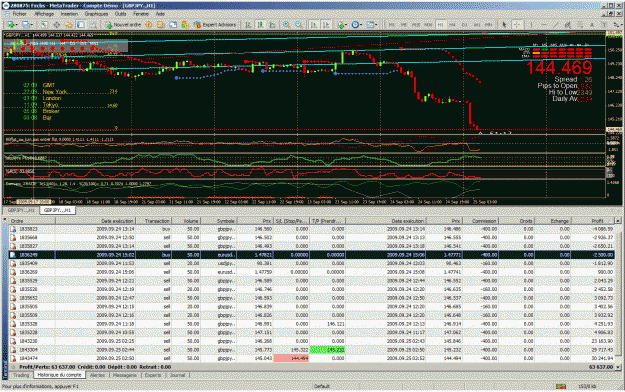Open the Profiles toolbar icon
Viewport: 625px width, 392px height.
[x=26, y=25]
